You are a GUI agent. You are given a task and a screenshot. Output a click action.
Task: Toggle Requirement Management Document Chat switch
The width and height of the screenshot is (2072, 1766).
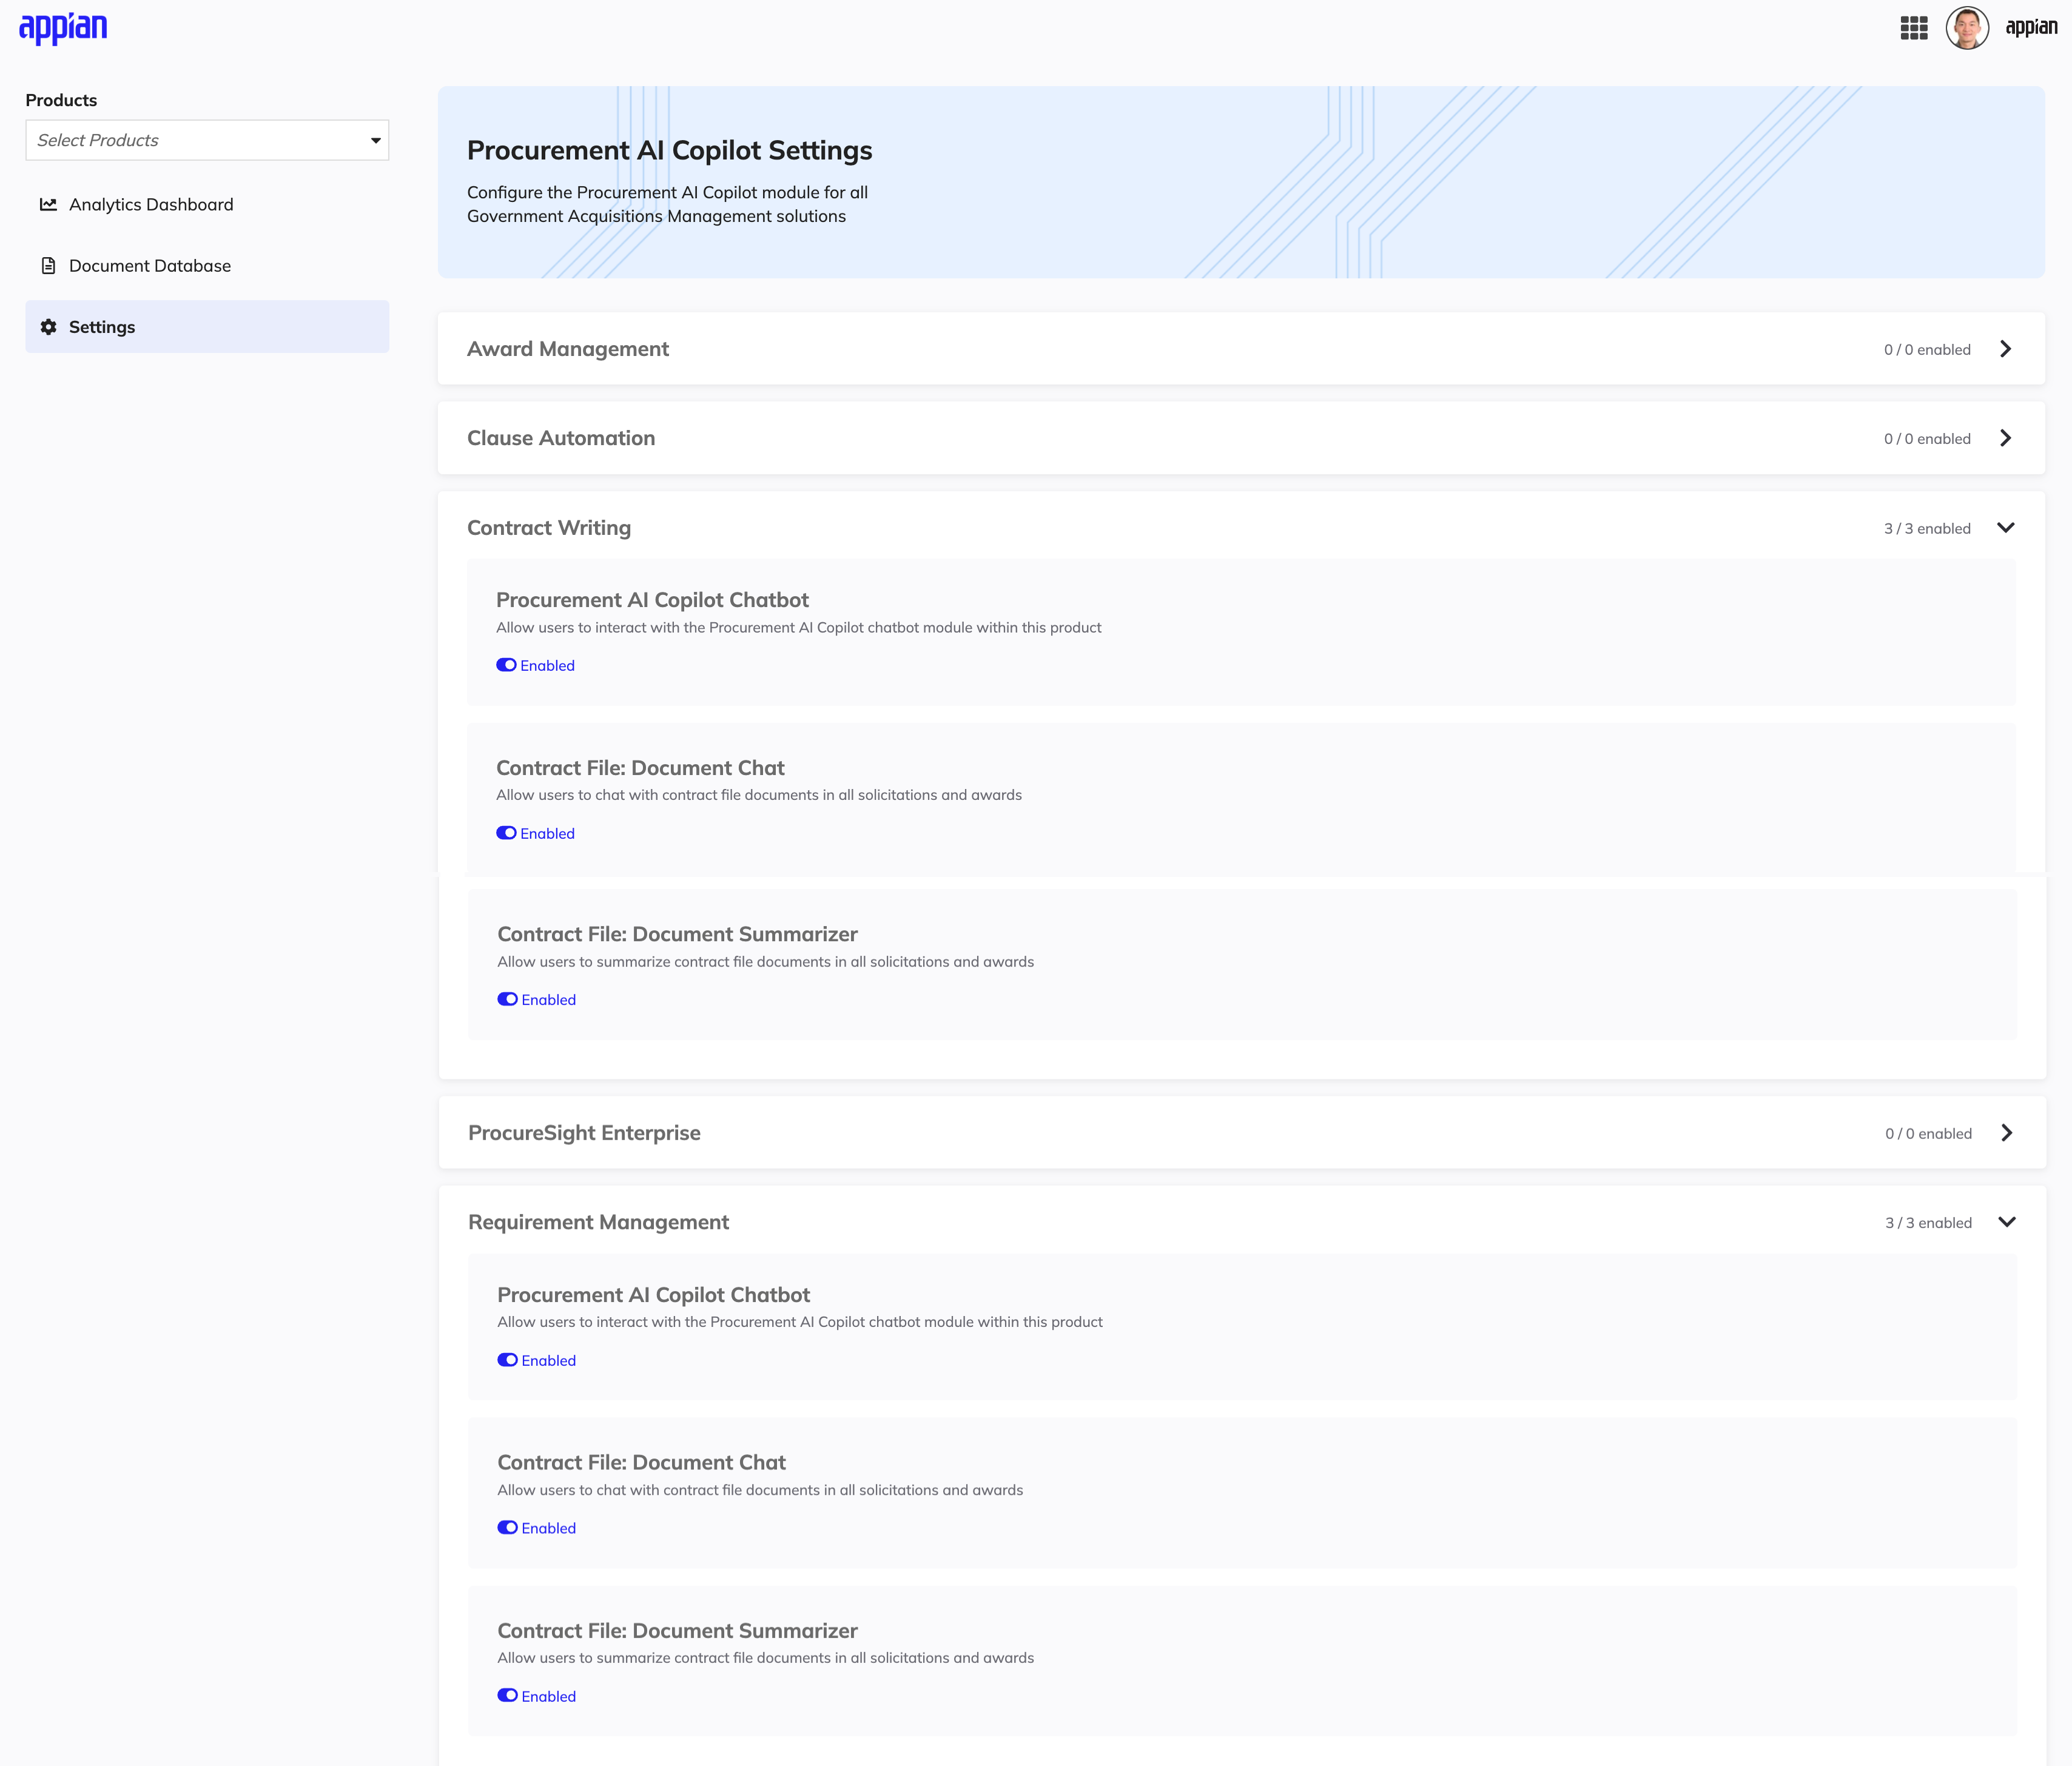tap(507, 1528)
